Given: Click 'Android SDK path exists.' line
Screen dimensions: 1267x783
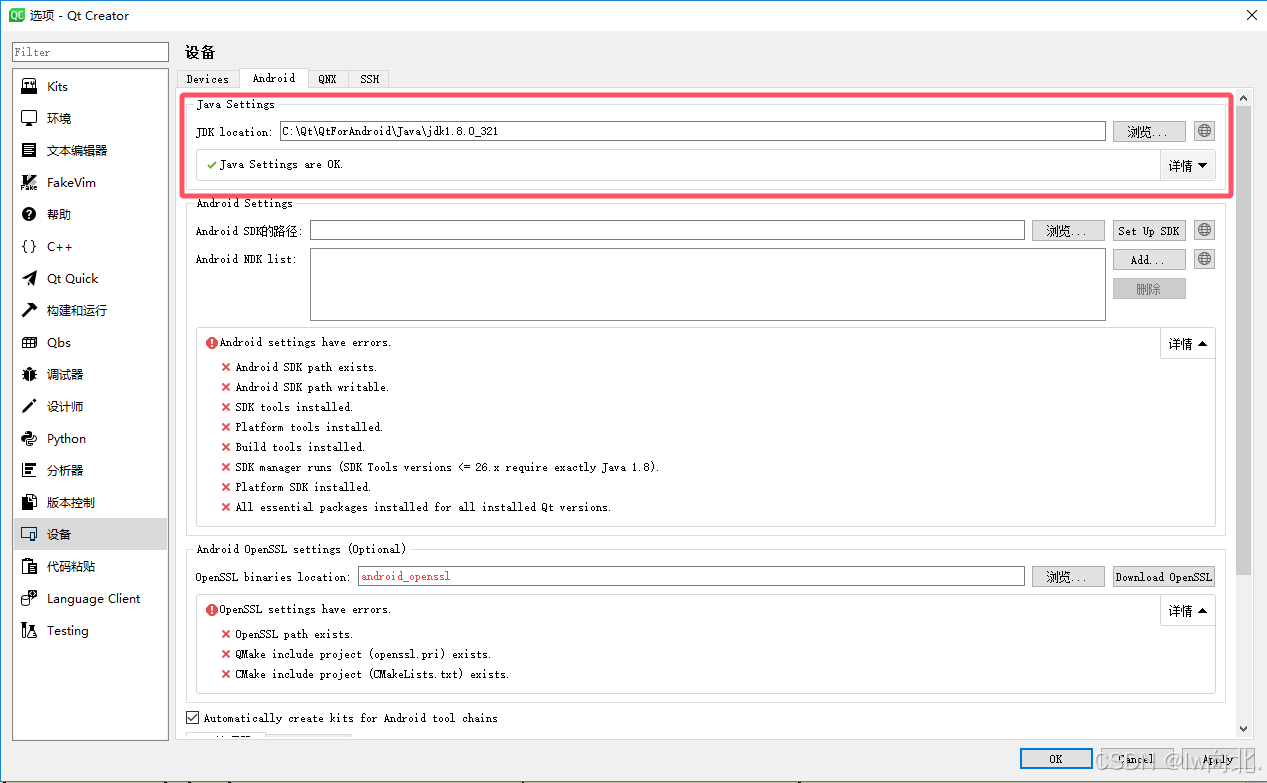Looking at the screenshot, I should 306,367.
